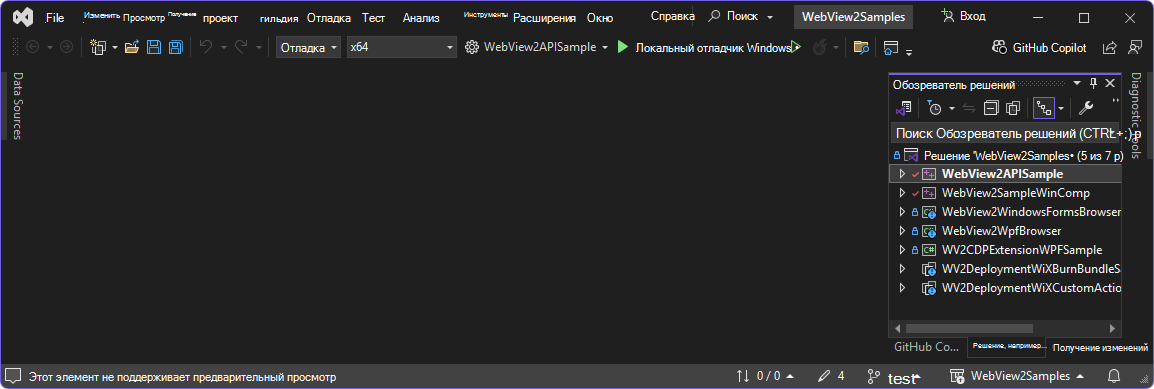
Task: Open the File menu
Action: [x=55, y=18]
